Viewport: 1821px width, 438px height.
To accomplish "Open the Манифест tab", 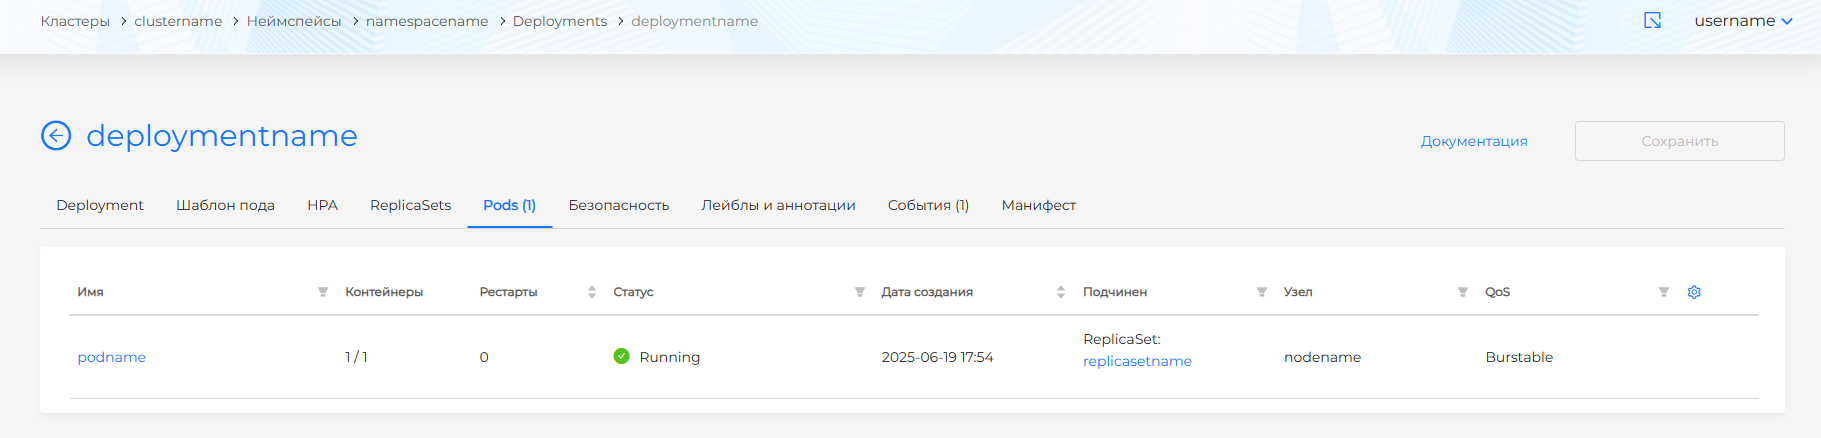I will pos(1038,205).
